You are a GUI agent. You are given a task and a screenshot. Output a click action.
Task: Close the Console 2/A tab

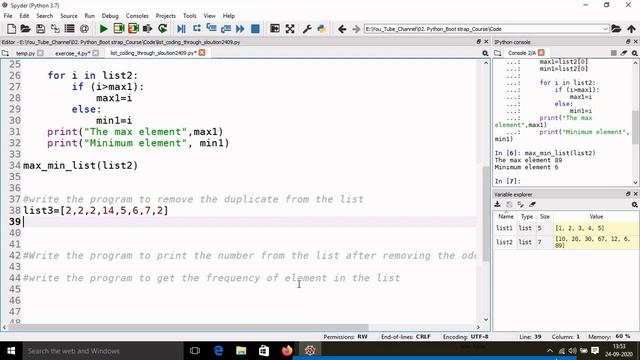coord(541,53)
